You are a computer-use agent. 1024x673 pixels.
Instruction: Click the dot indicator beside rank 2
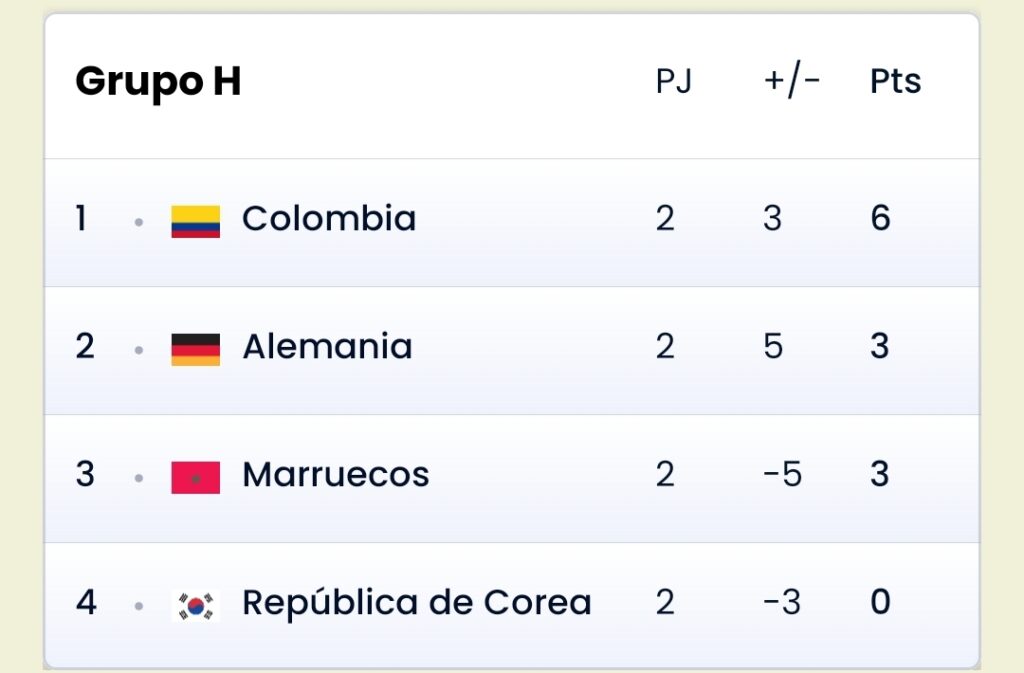click(x=138, y=351)
